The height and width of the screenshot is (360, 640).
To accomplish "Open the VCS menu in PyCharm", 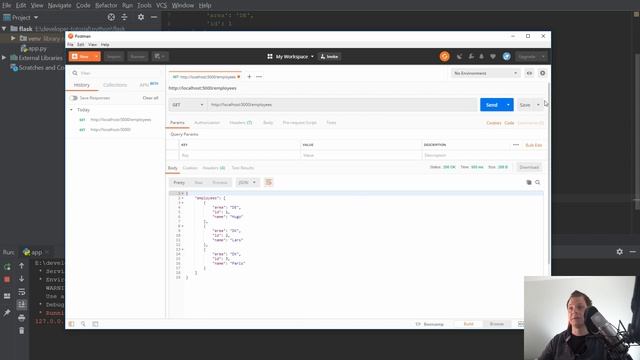I will pyautogui.click(x=162, y=5).
